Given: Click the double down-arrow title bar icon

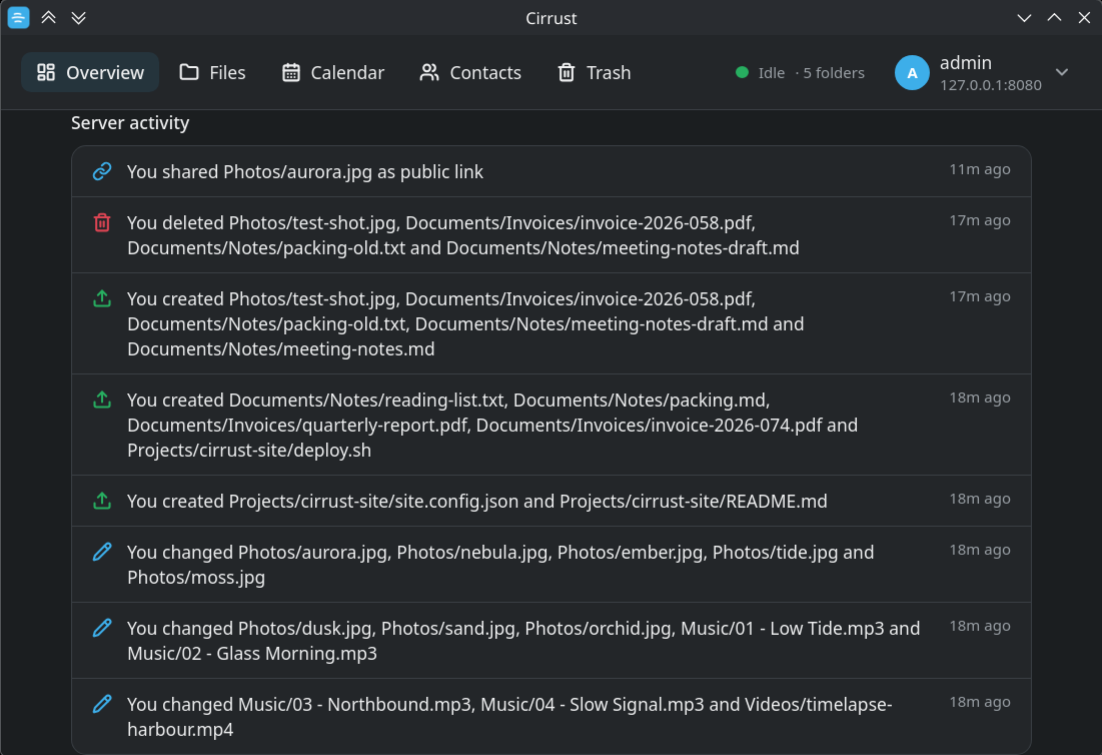Looking at the screenshot, I should [x=79, y=18].
